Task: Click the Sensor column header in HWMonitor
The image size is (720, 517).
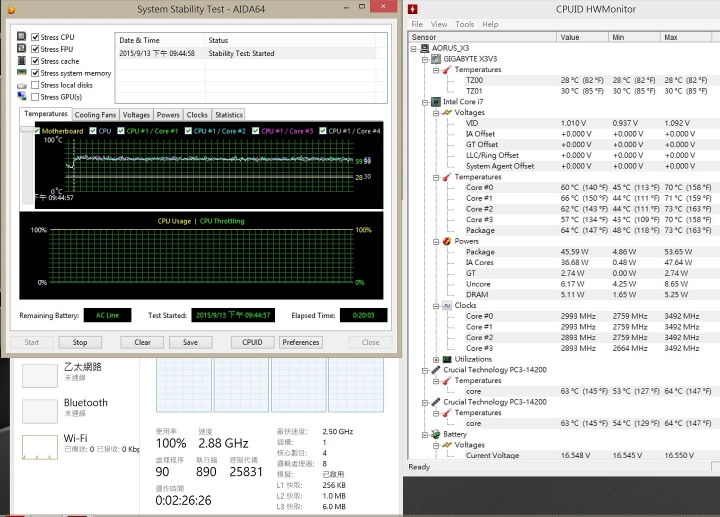Action: click(x=483, y=37)
